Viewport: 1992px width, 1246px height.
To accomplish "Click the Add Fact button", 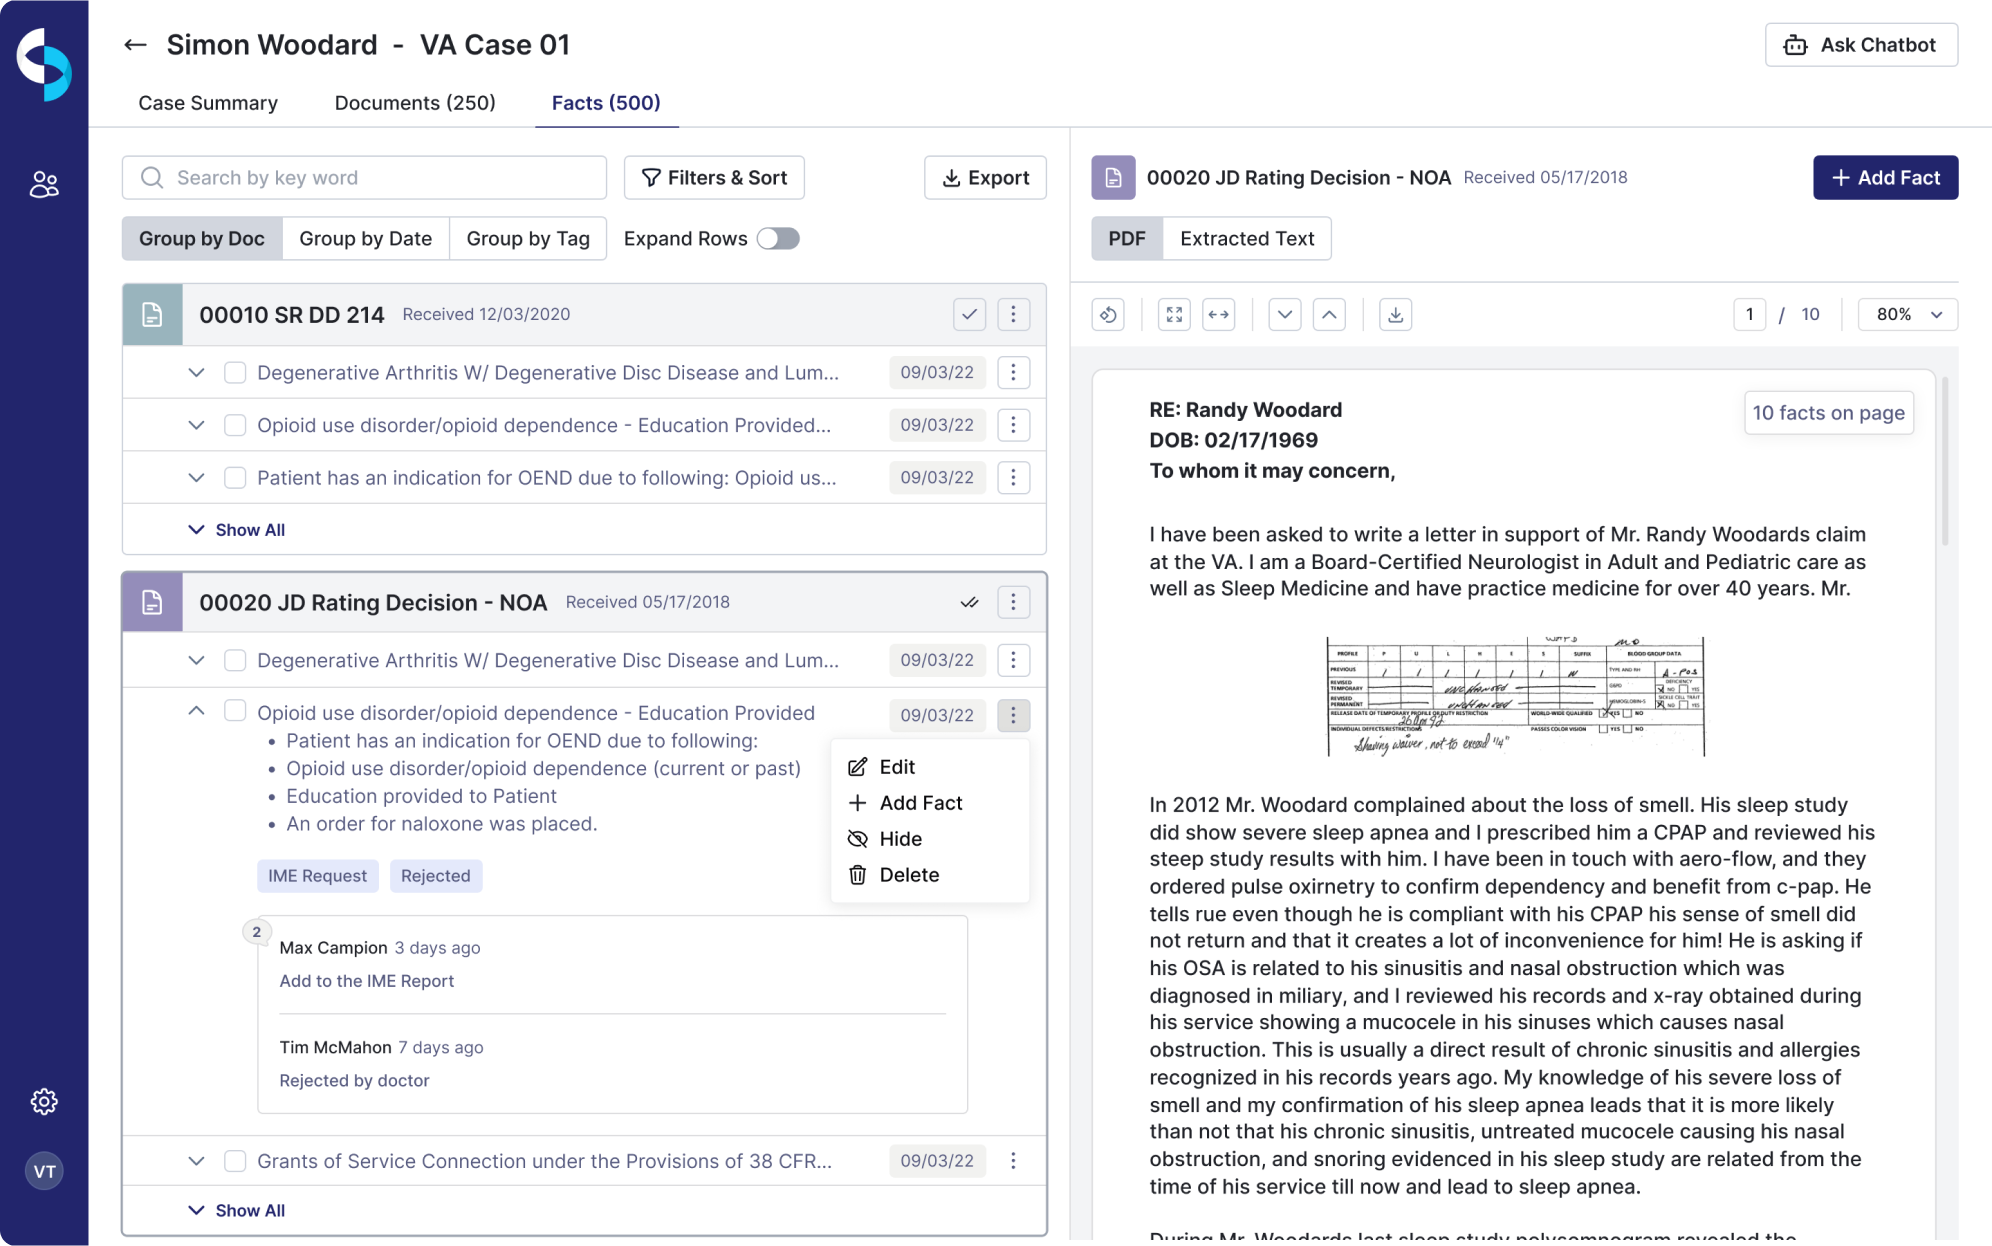I will point(1885,177).
